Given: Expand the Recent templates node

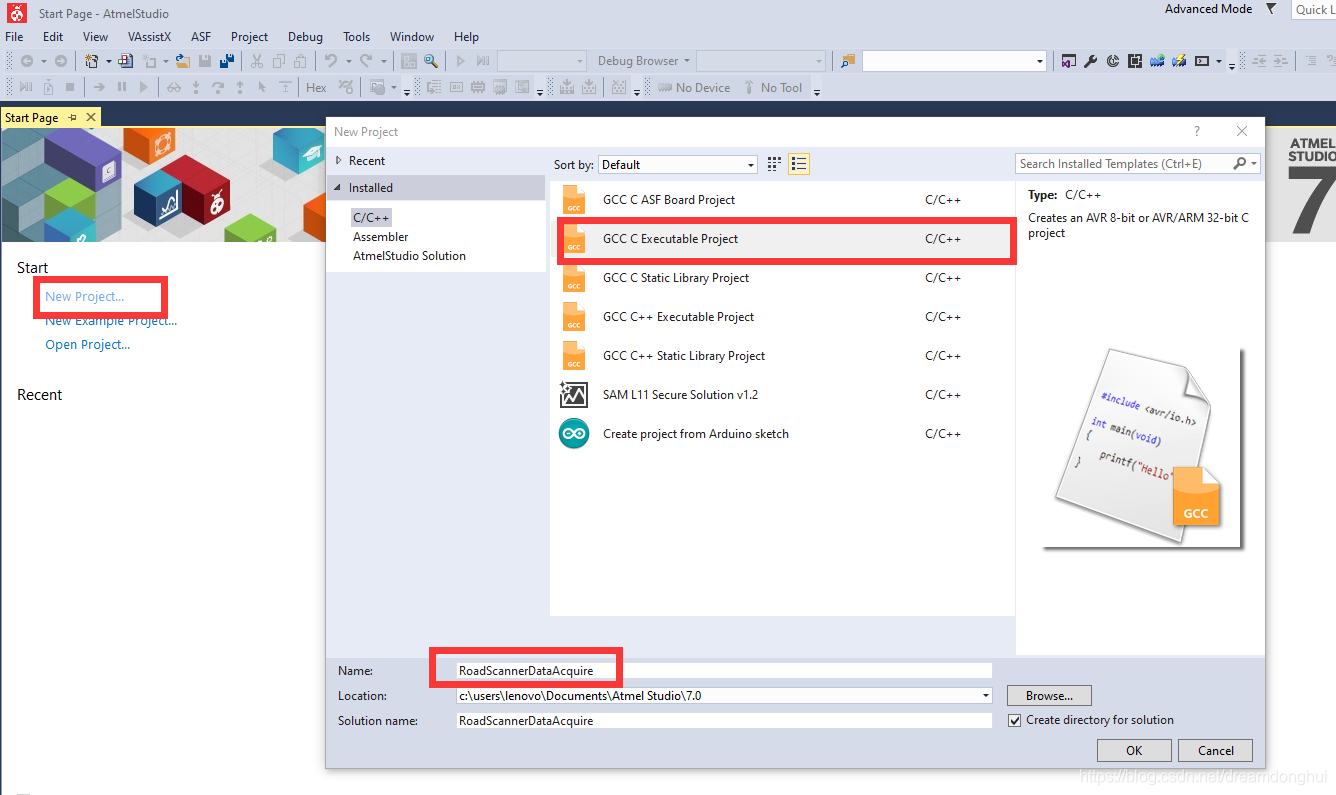Looking at the screenshot, I should point(340,161).
